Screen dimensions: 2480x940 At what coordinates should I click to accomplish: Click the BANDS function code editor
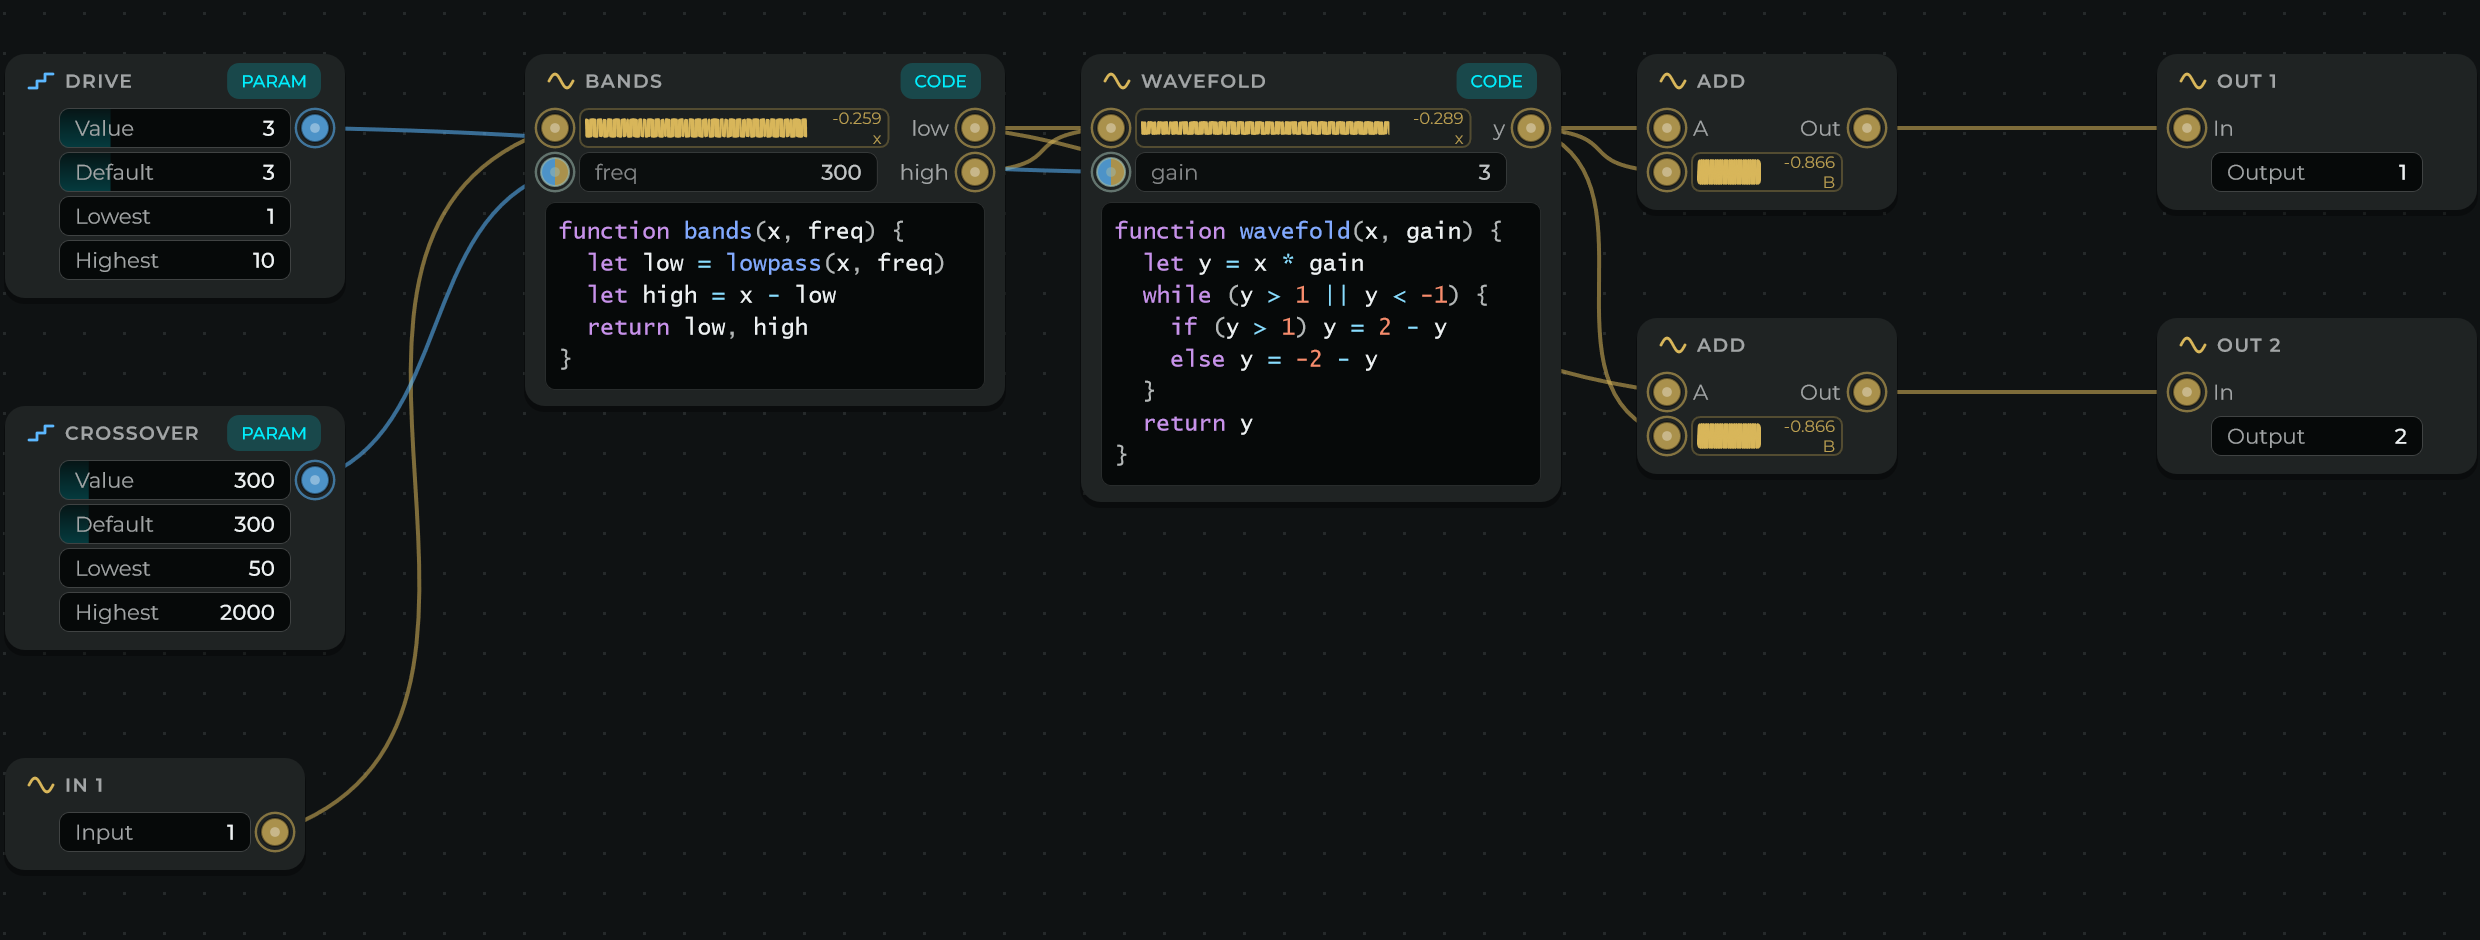pyautogui.click(x=765, y=296)
